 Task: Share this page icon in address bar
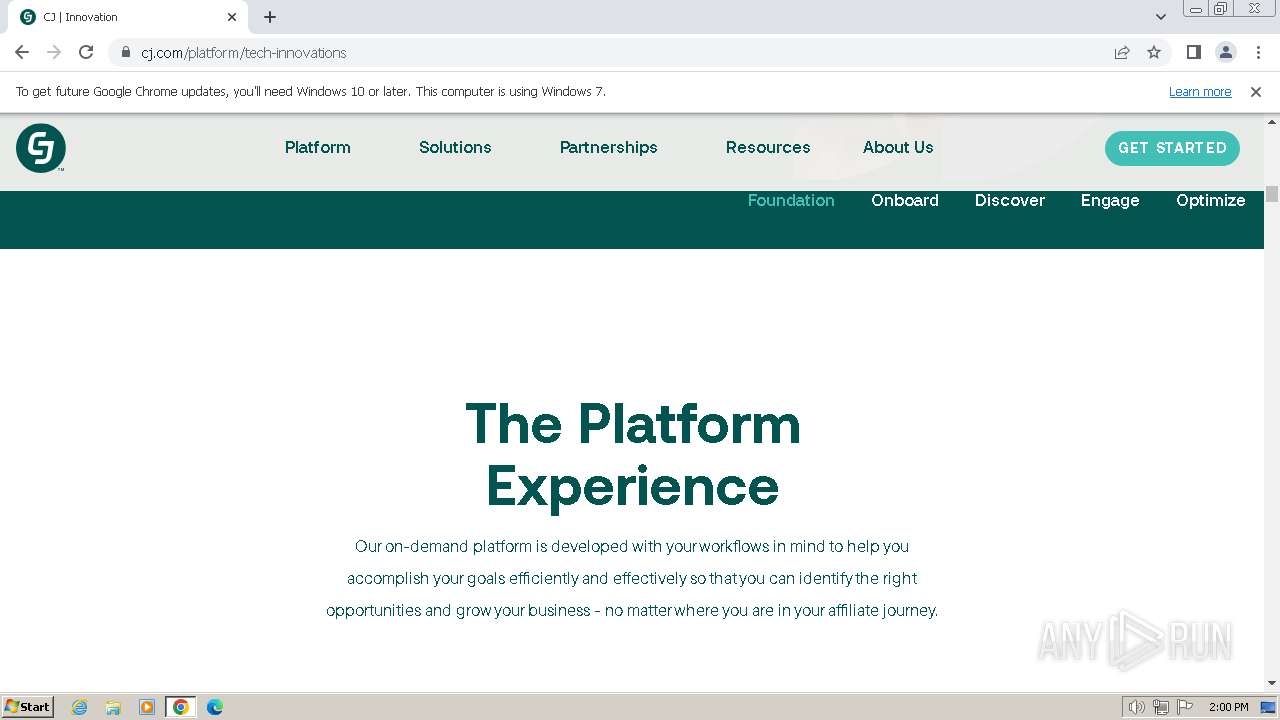[1122, 52]
